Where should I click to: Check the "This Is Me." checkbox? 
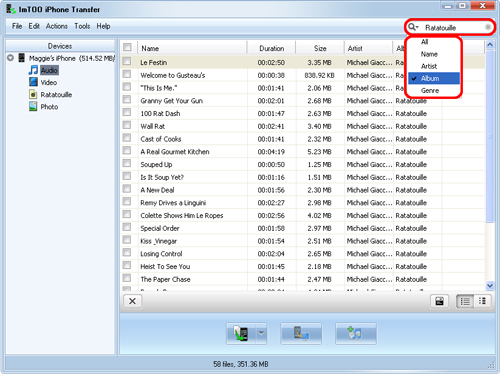click(x=127, y=87)
